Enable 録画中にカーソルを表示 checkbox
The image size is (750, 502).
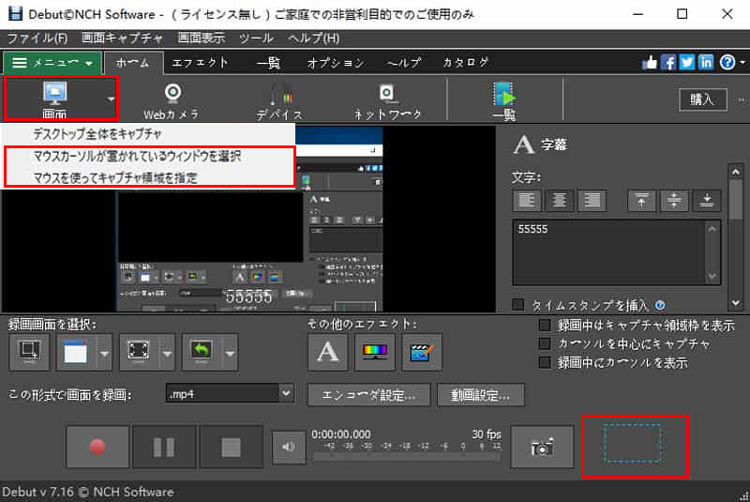pyautogui.click(x=544, y=362)
